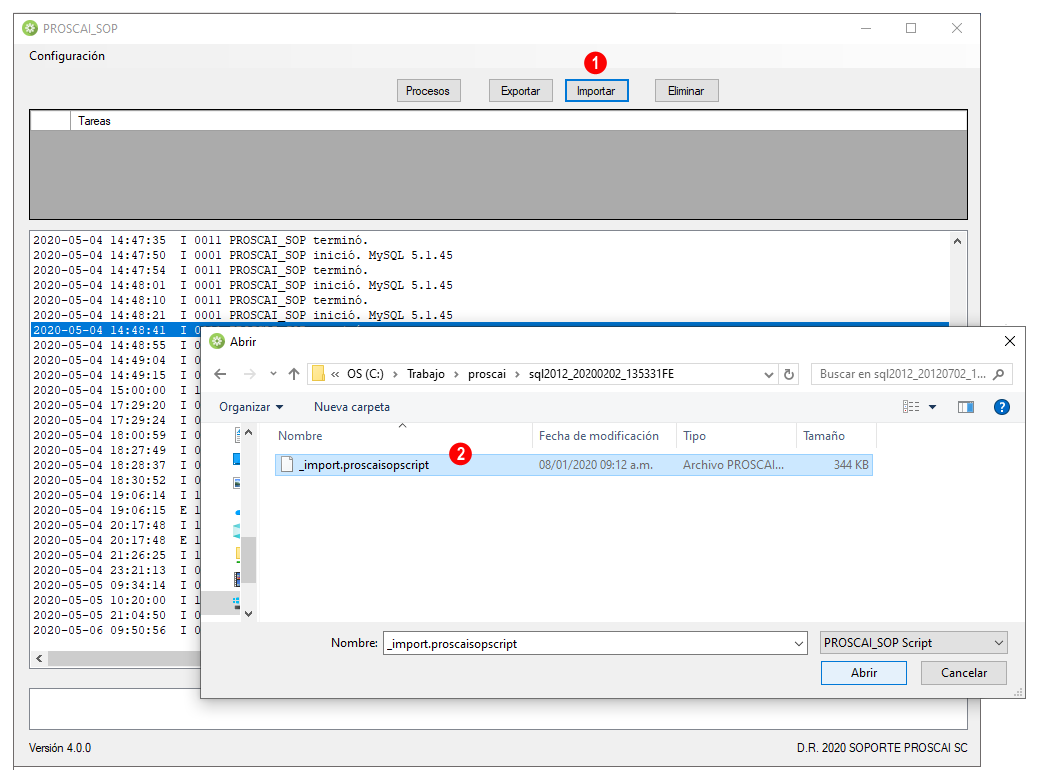Select the proscai breadcrumb
The image size is (1038, 782).
[x=487, y=374]
